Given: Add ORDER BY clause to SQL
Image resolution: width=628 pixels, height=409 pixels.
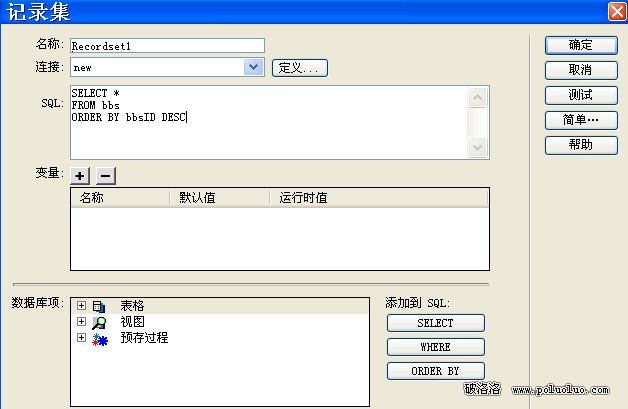Looking at the screenshot, I should pos(435,371).
